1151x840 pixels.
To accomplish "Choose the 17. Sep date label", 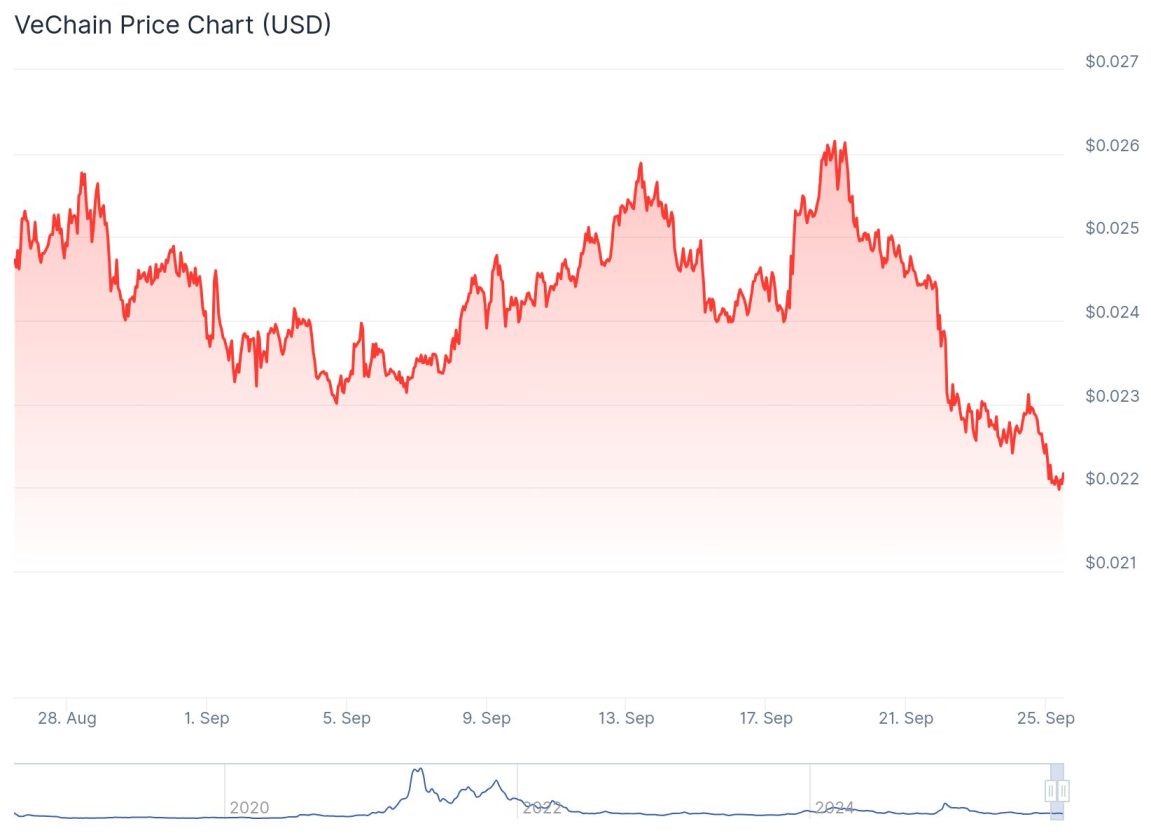I will pos(766,718).
